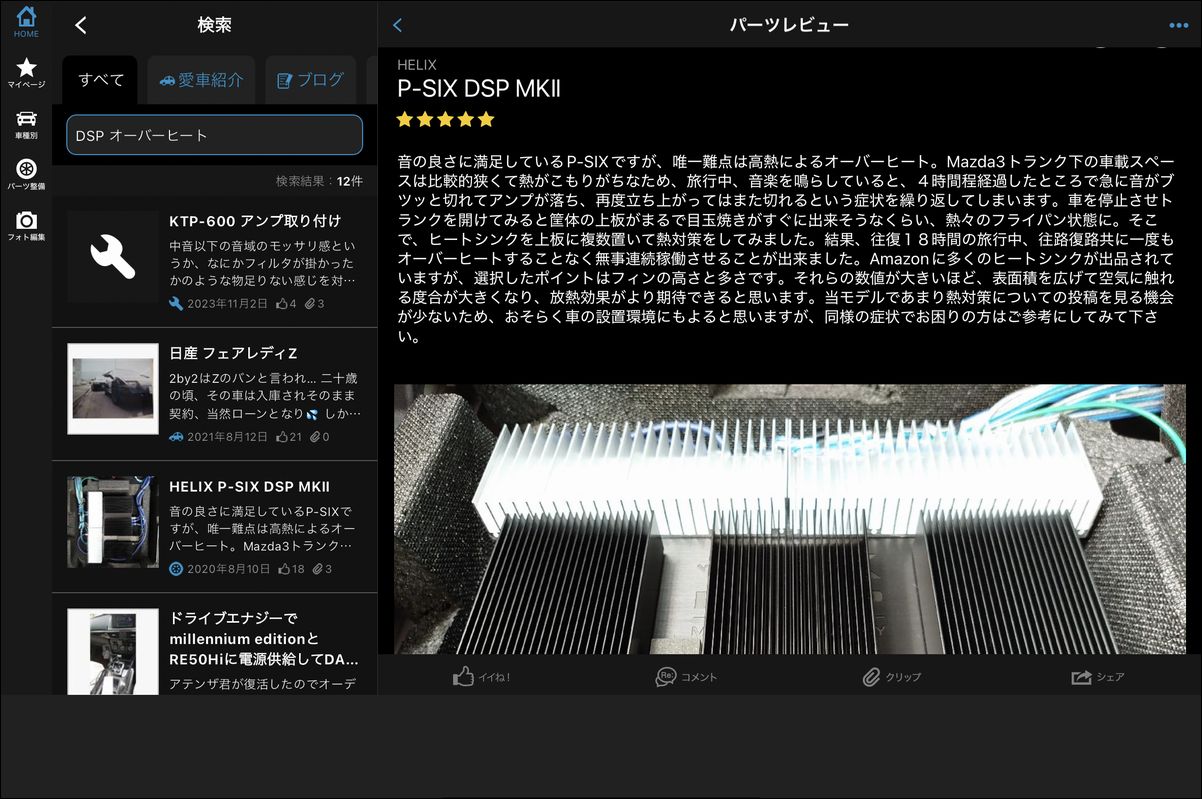Click clip count 3 on HELIX result

(x=322, y=569)
